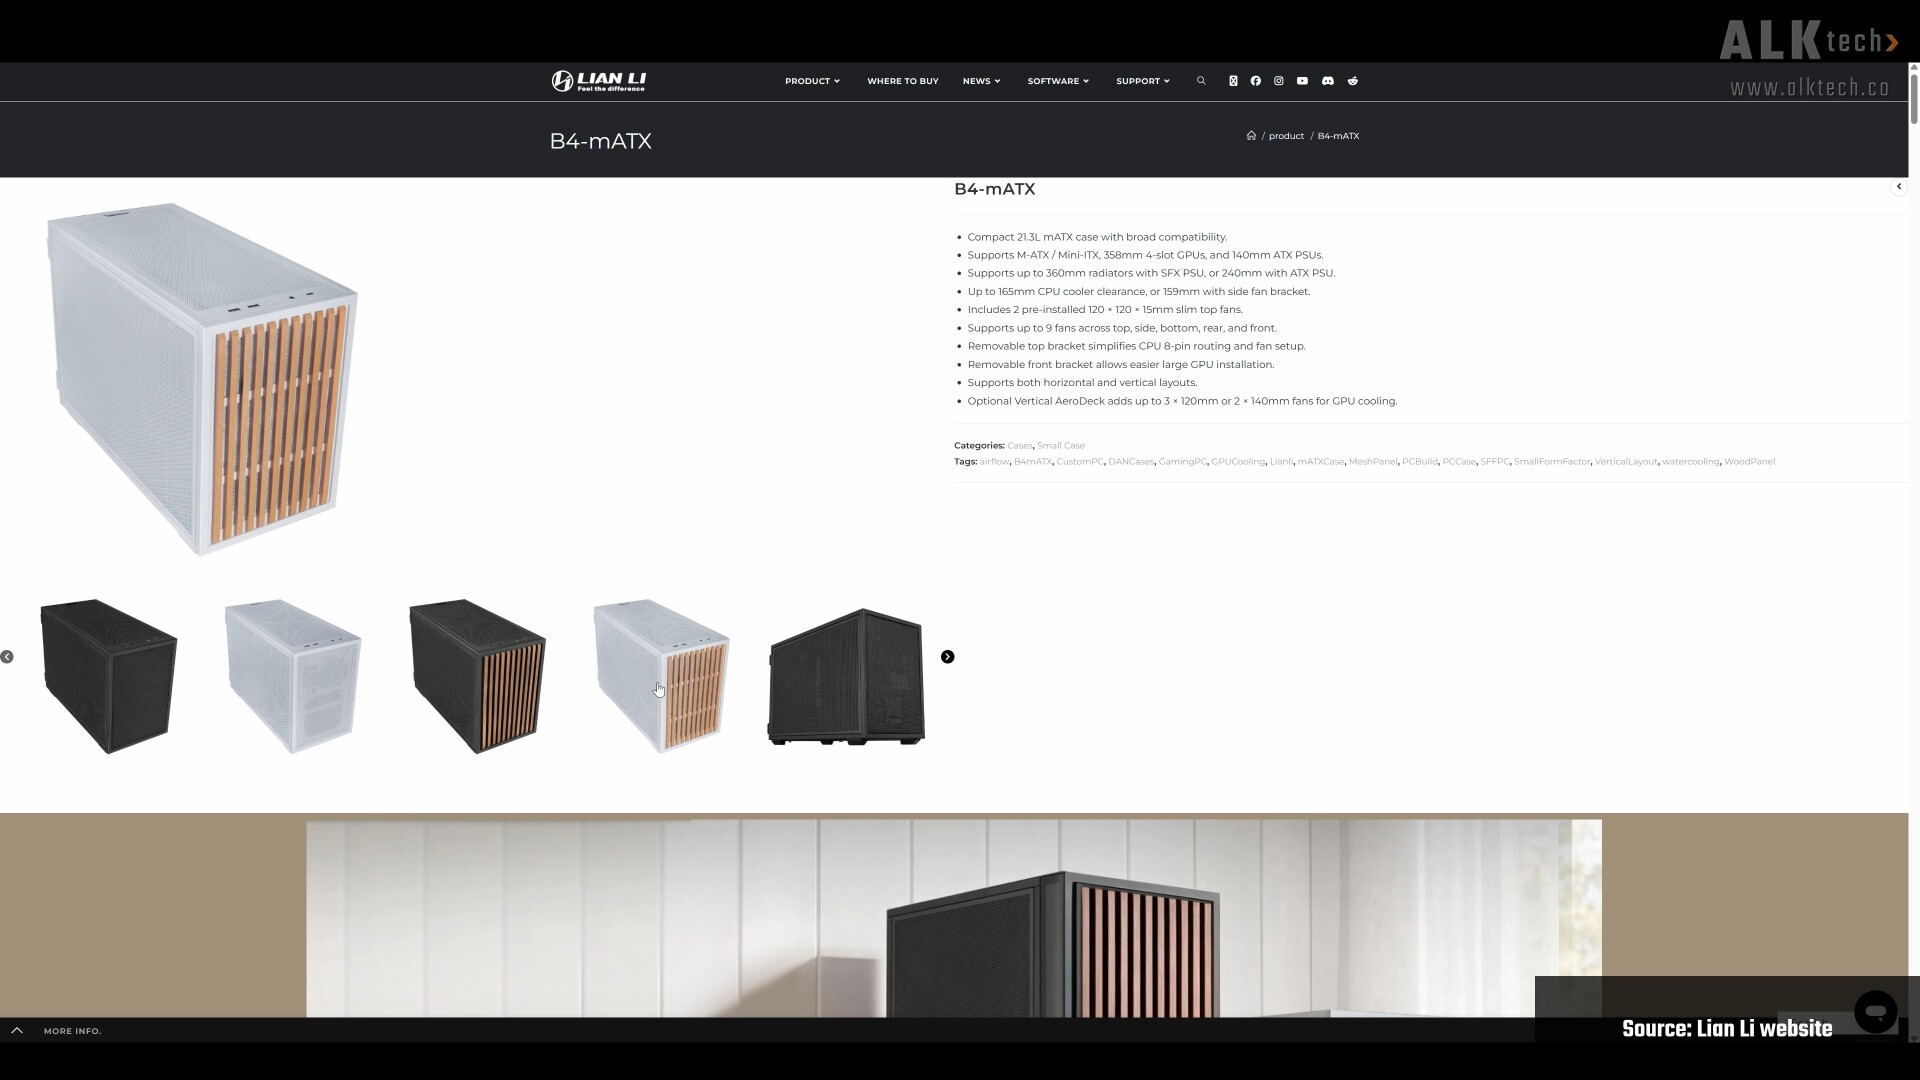
Task: Click the lifestyle banner image of the black case
Action: click(x=954, y=918)
